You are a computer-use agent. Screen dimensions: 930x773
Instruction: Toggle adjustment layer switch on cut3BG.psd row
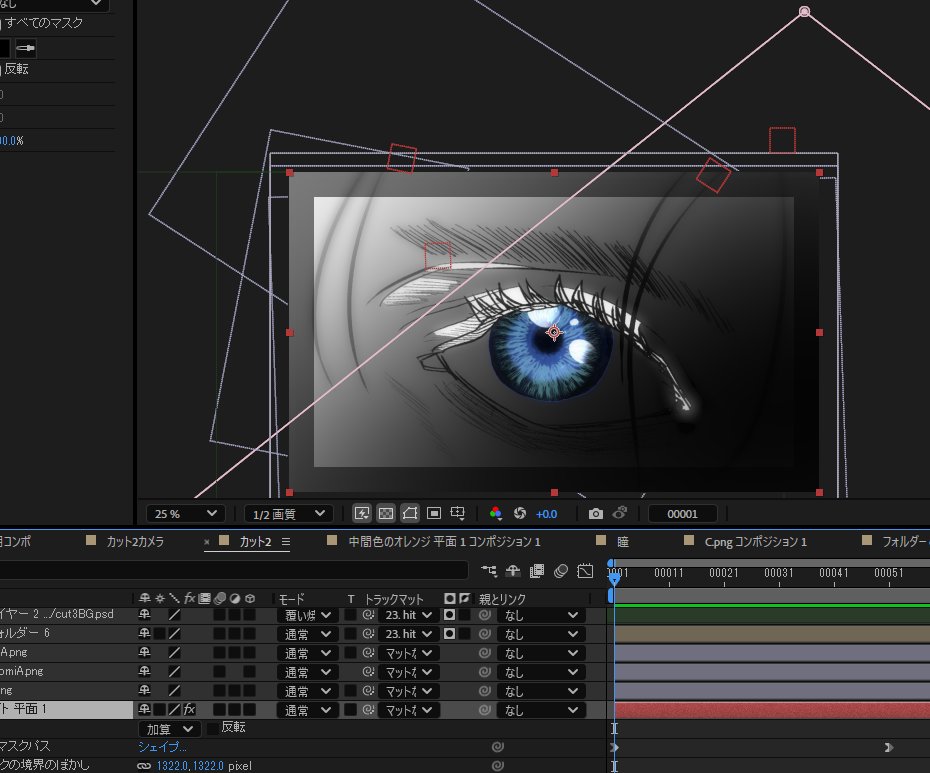235,615
